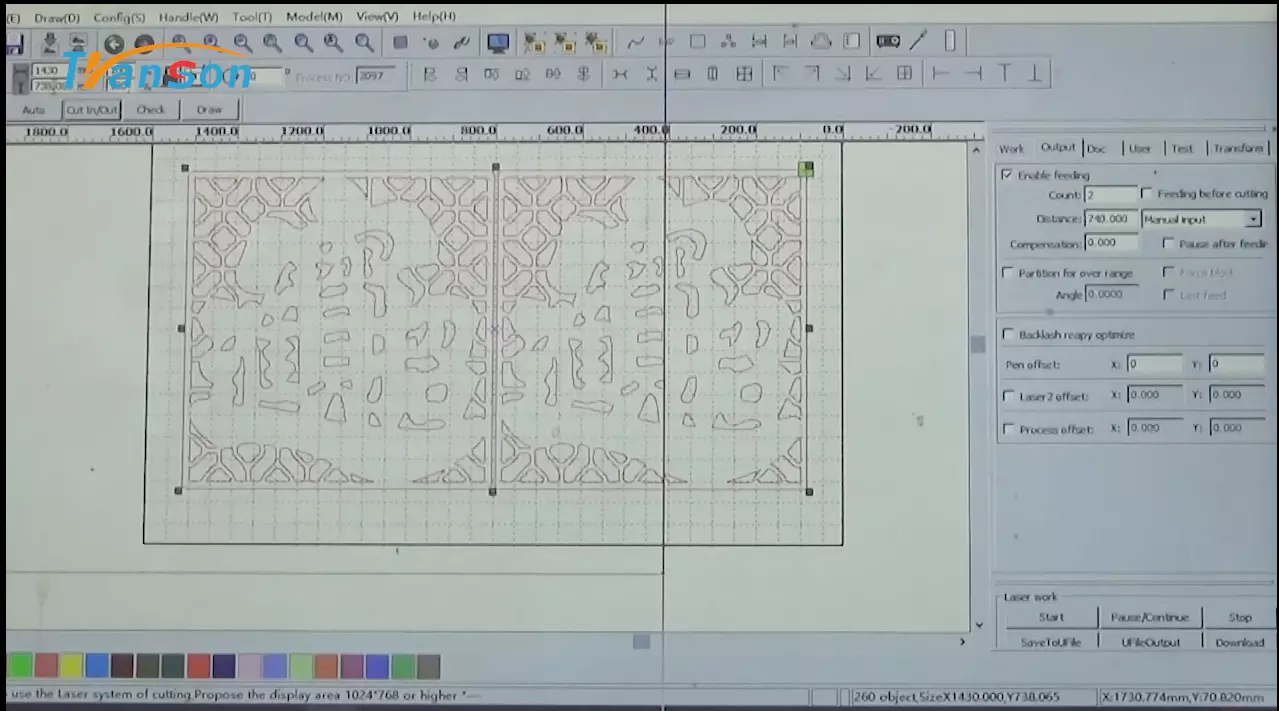Select the rectangle draw tool icon
The height and width of the screenshot is (711, 1279).
click(698, 42)
